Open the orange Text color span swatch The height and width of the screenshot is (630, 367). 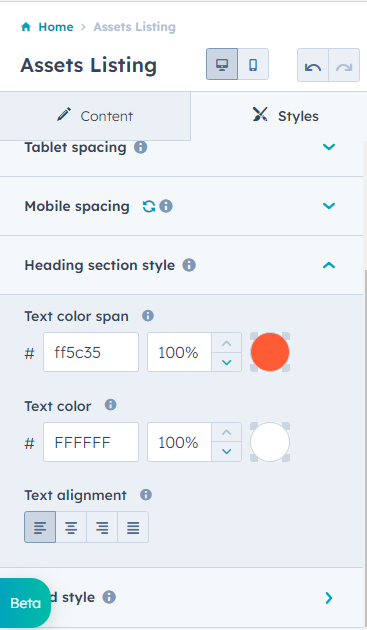(270, 352)
